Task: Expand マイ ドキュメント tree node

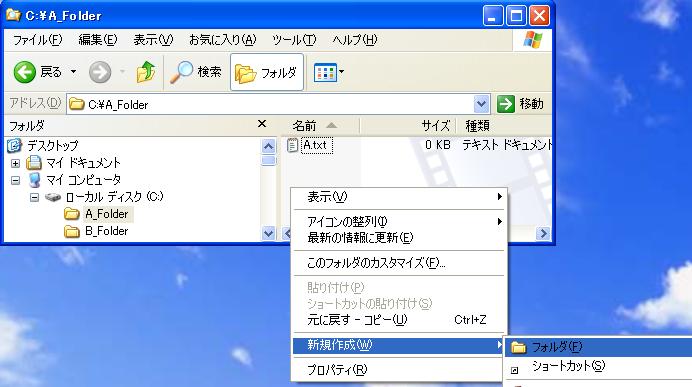Action: point(15,163)
